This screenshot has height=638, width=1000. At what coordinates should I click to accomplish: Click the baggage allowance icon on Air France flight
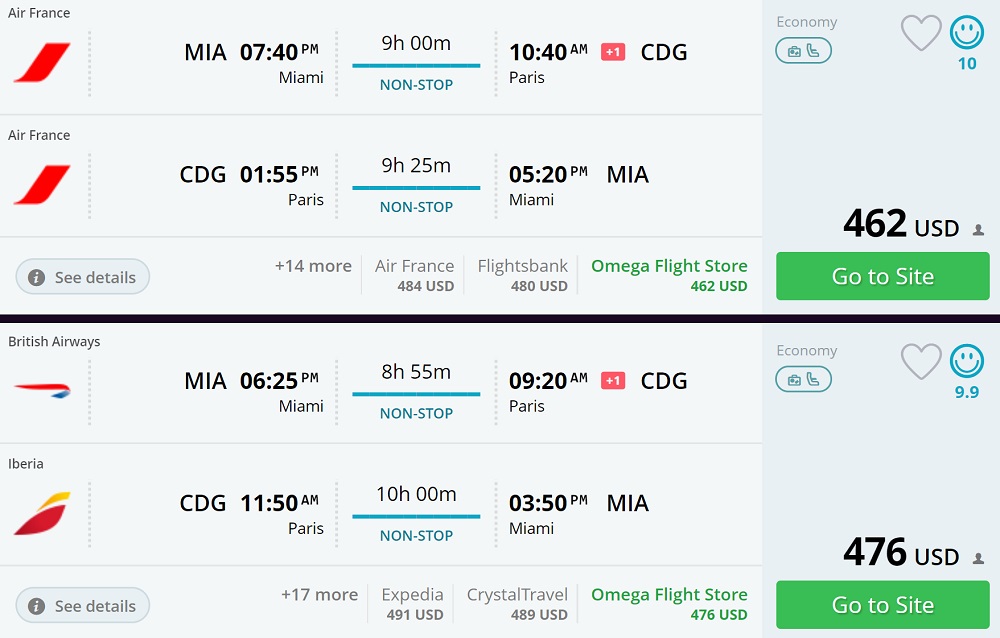click(x=796, y=50)
